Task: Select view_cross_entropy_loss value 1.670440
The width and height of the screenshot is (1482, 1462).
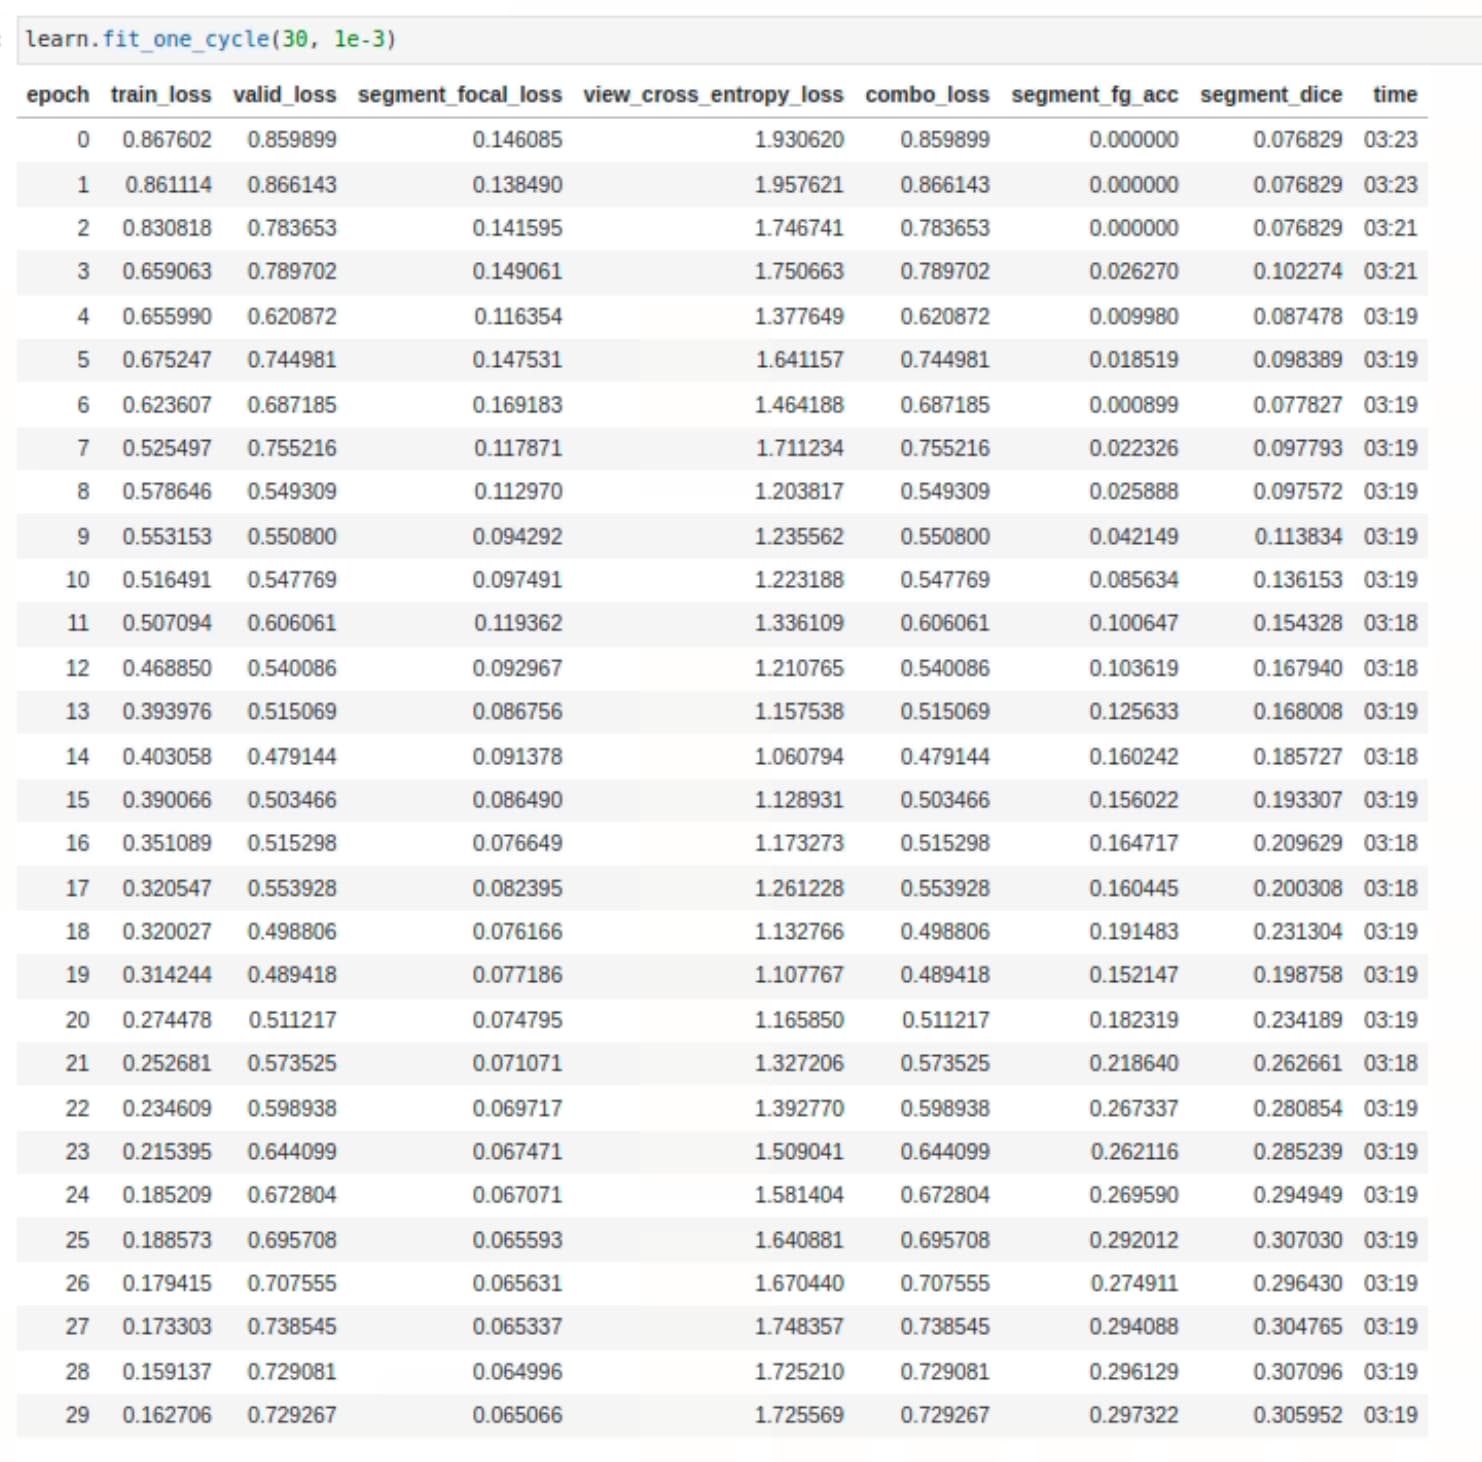Action: (799, 1283)
